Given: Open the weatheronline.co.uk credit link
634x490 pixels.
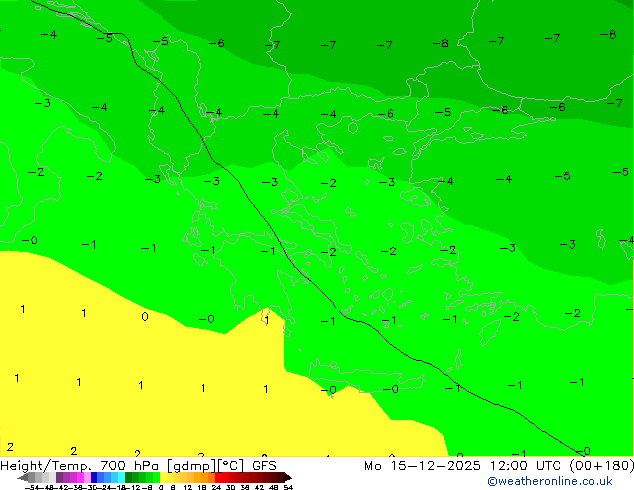Looking at the screenshot, I should coord(550,481).
